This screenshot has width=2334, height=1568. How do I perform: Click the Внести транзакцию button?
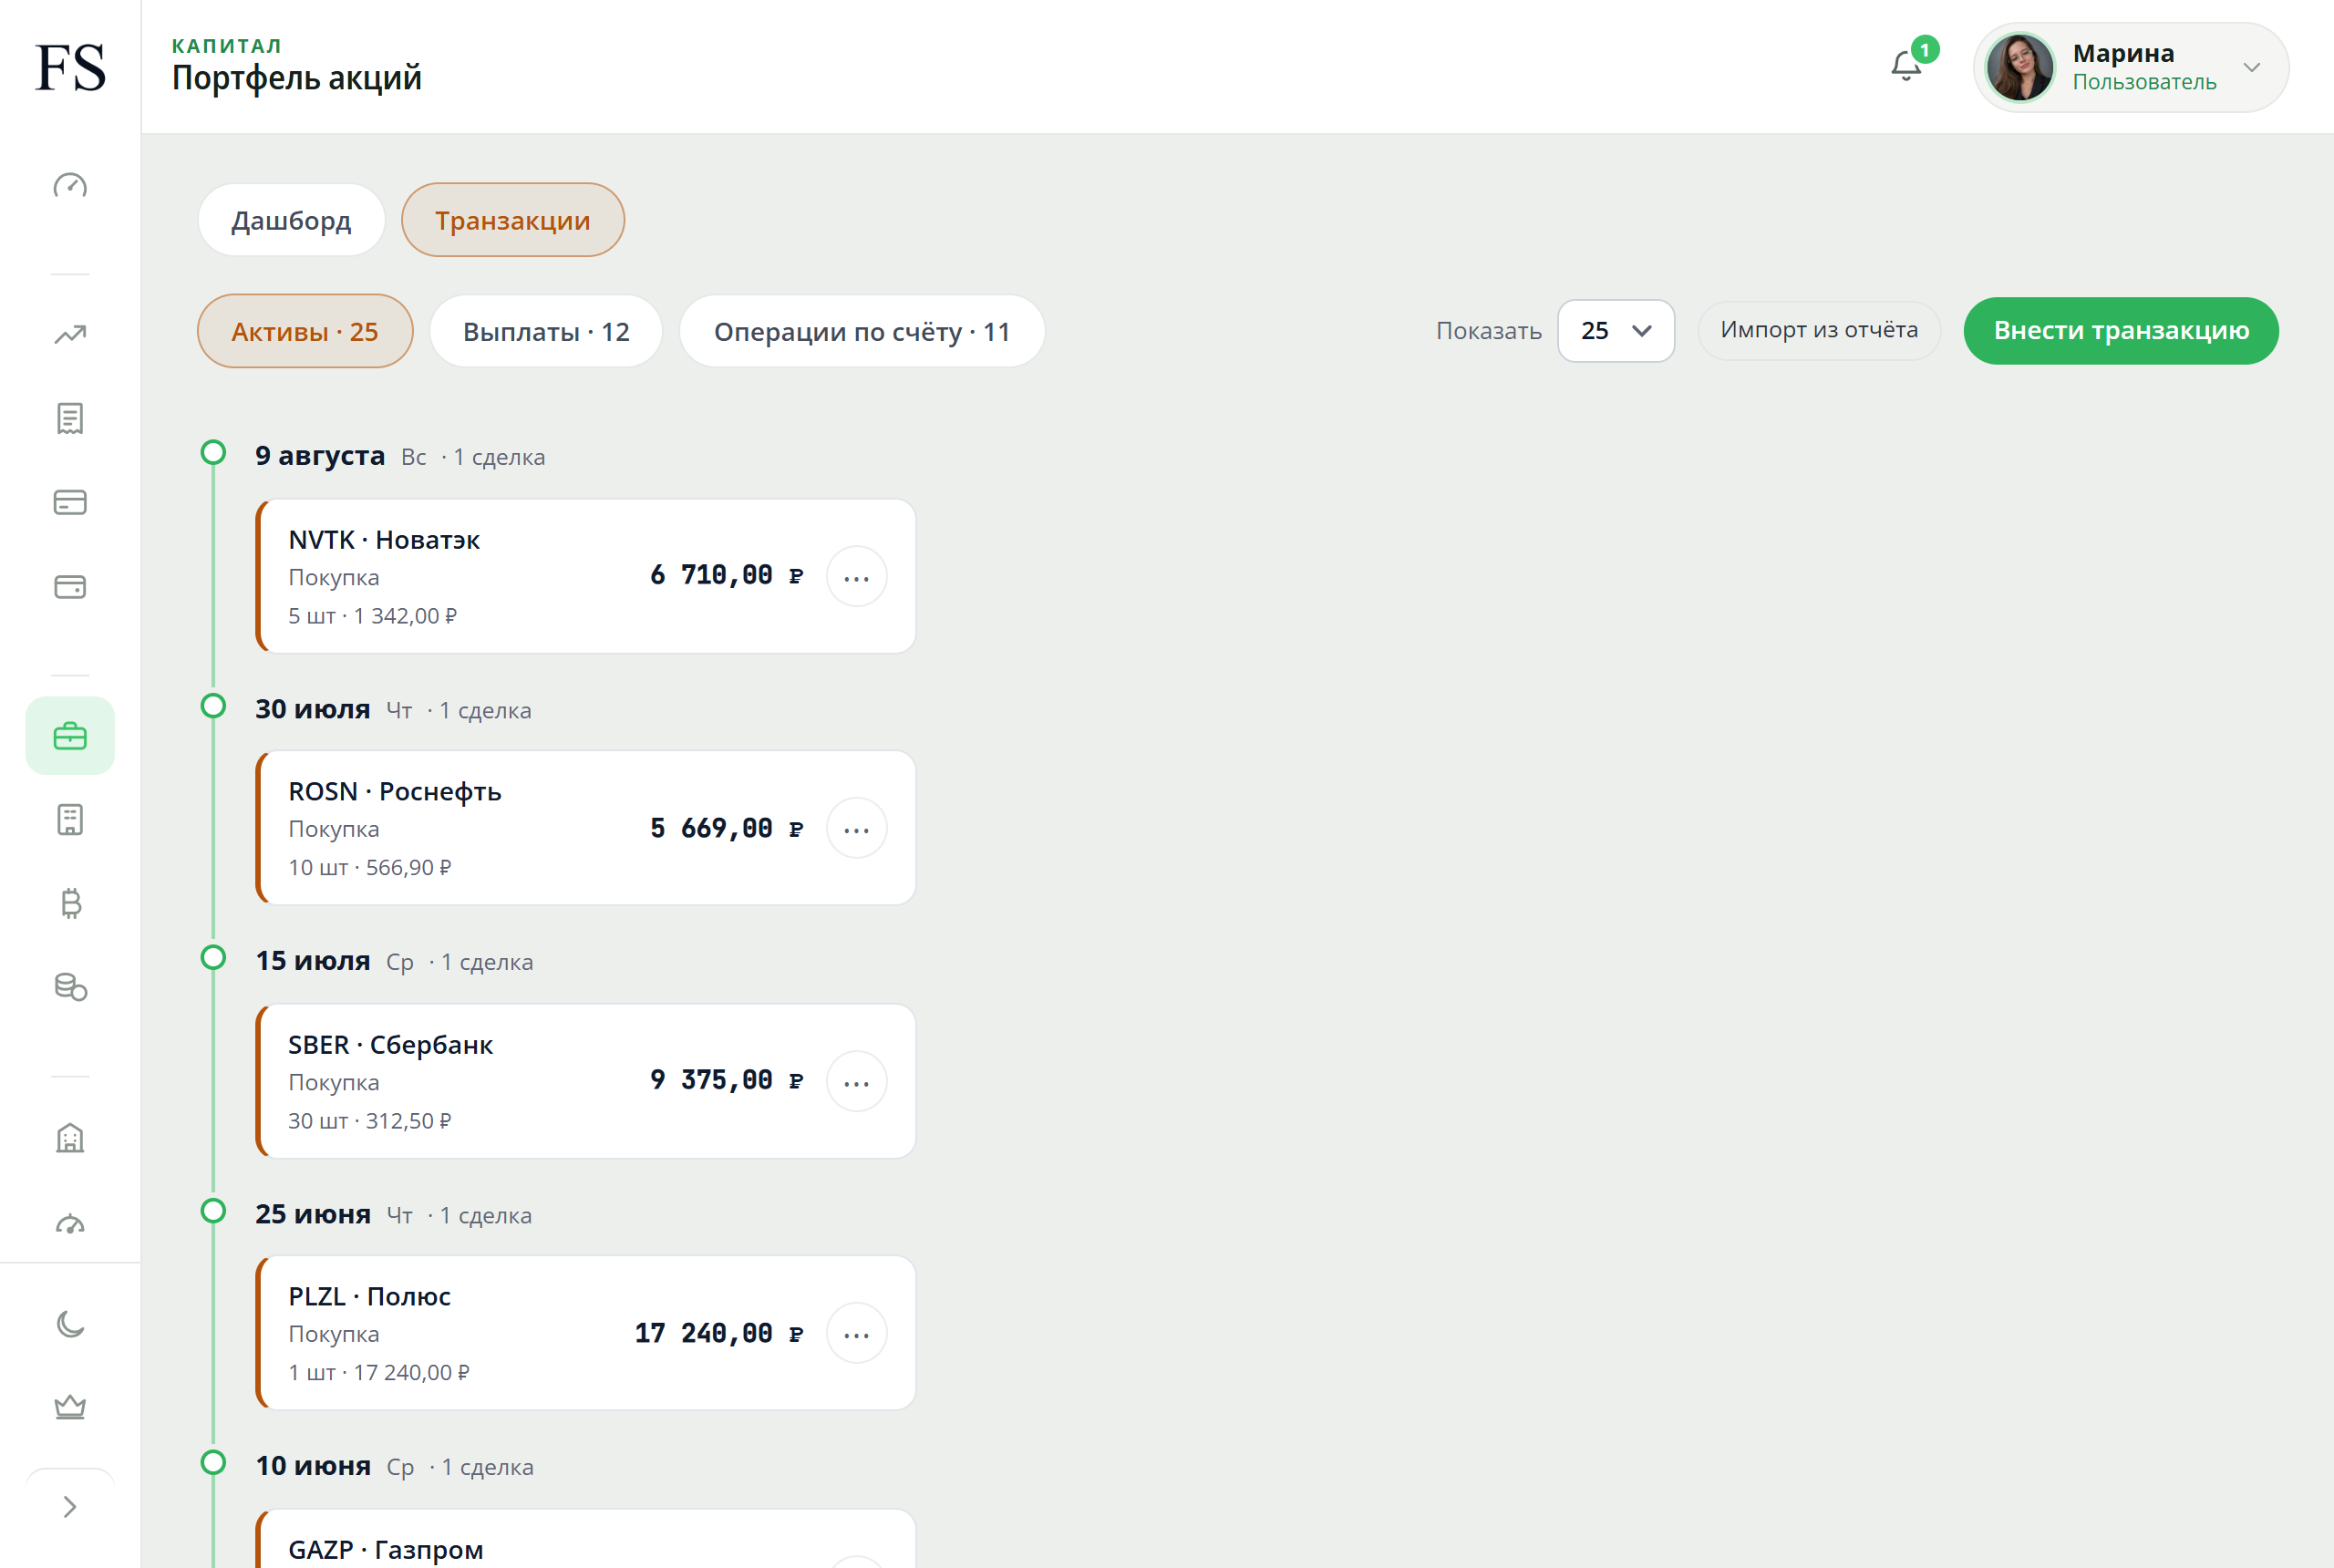[2121, 331]
